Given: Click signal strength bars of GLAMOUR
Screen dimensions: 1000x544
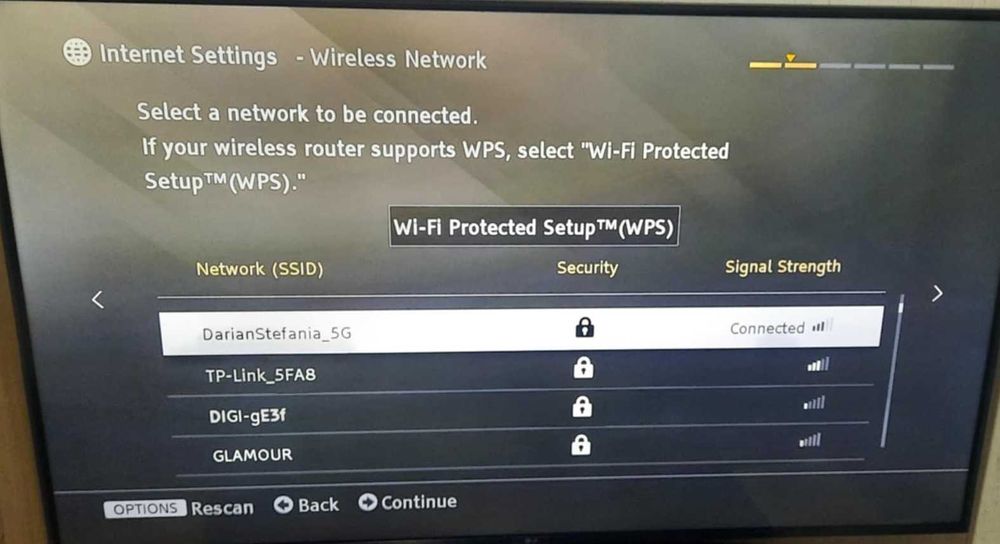Looking at the screenshot, I should point(811,440).
